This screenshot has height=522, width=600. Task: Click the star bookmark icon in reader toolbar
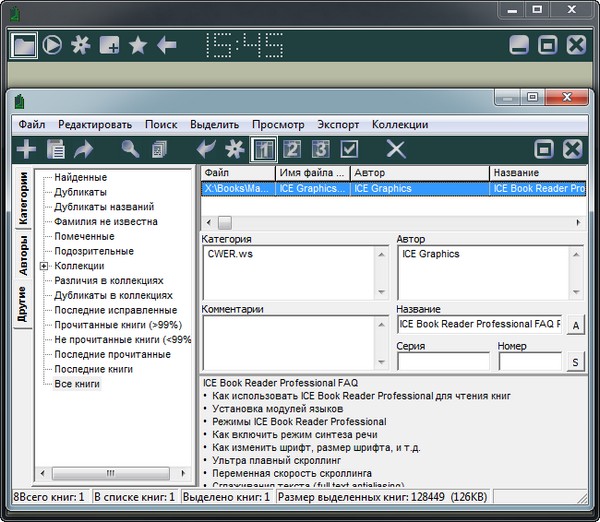[138, 45]
